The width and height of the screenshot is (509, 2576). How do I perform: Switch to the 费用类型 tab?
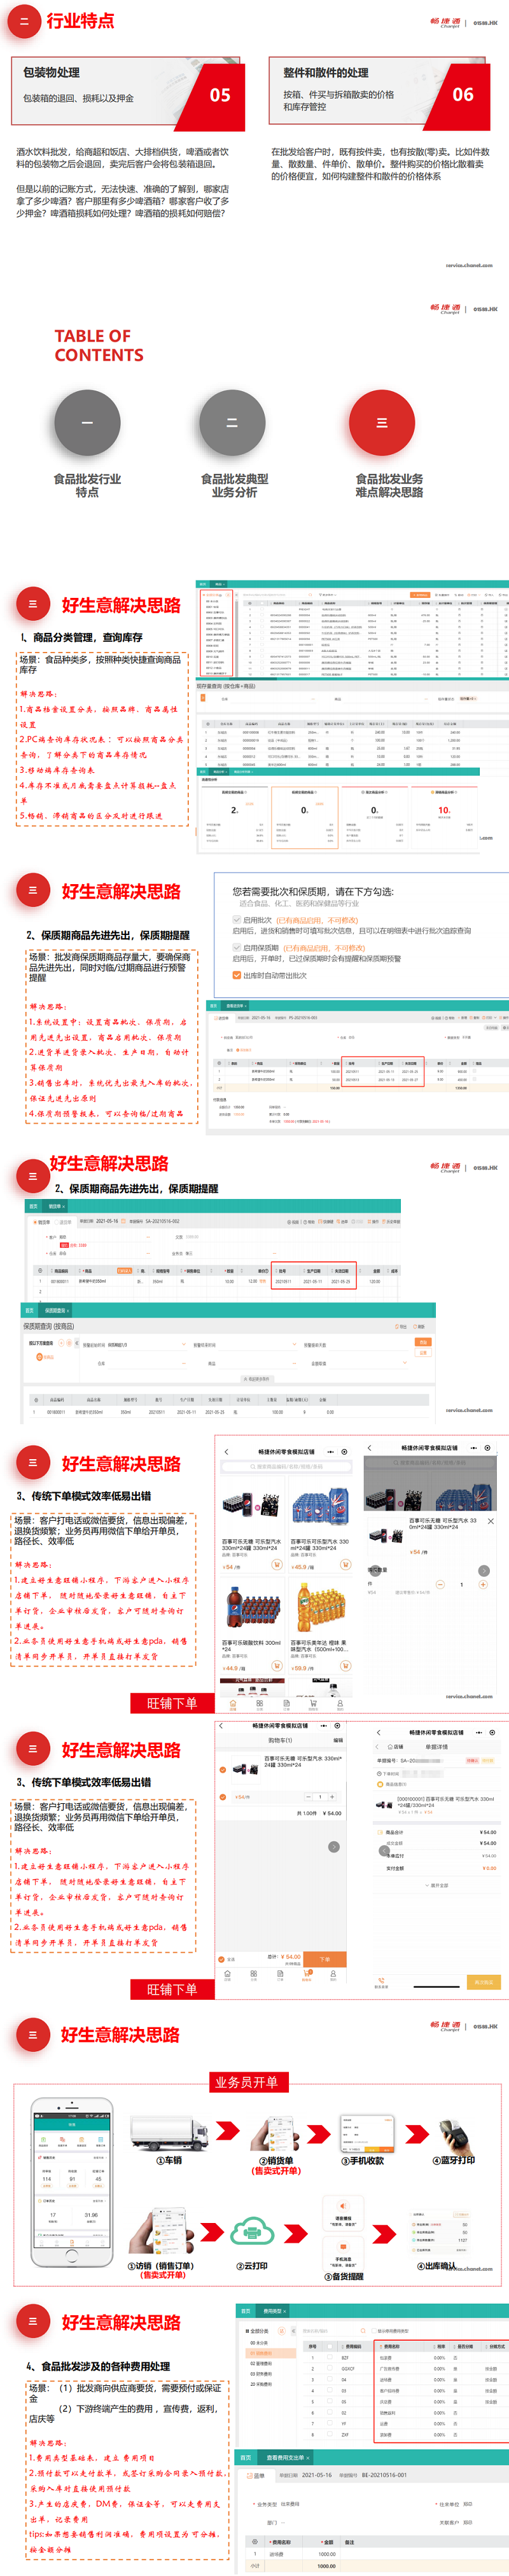(273, 2311)
